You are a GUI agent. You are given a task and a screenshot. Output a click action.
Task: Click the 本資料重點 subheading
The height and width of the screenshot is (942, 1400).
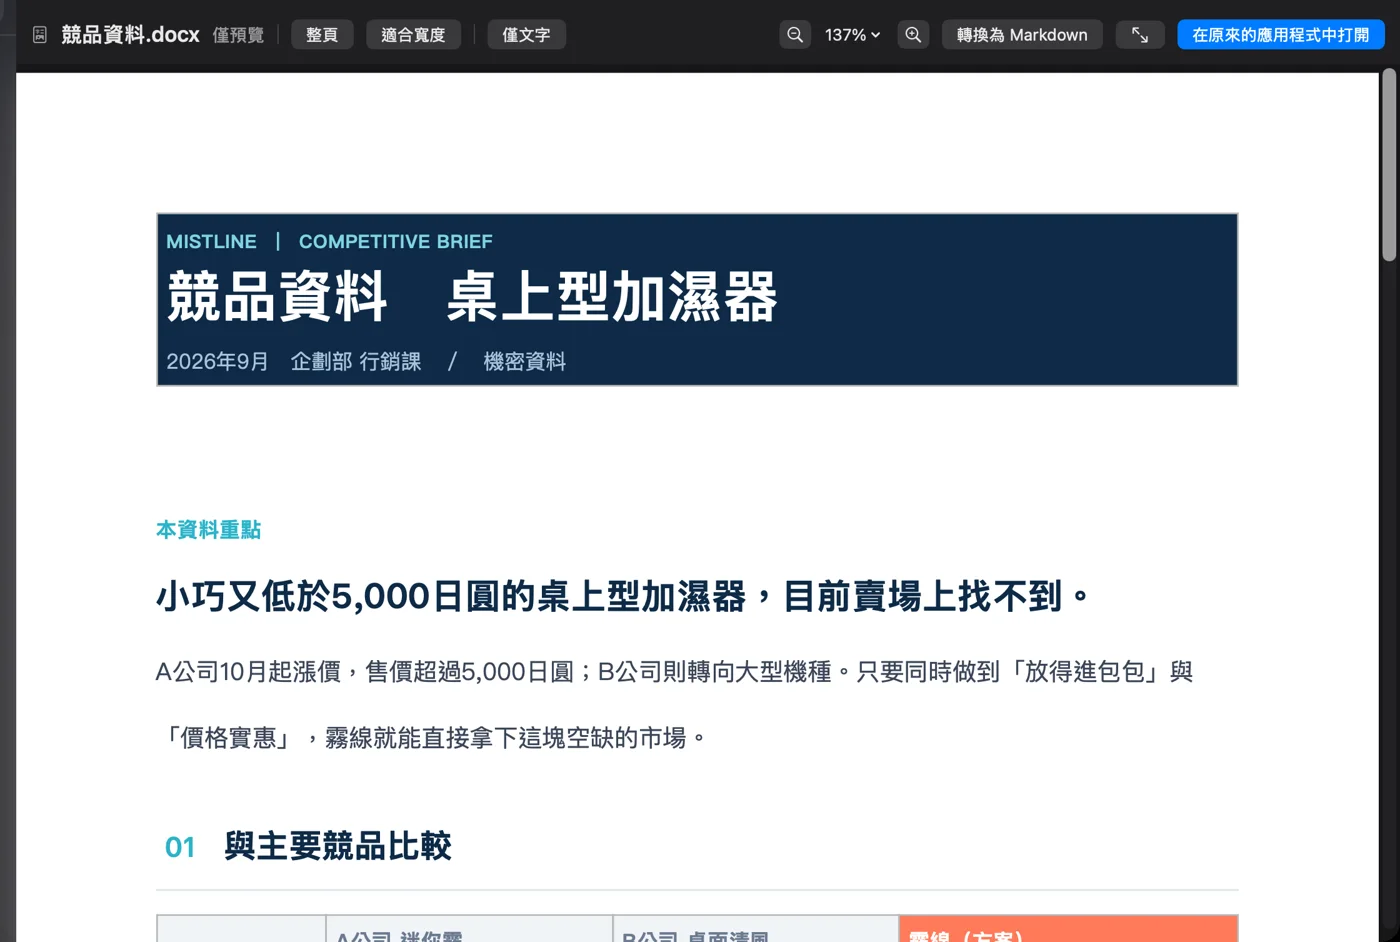click(x=208, y=530)
